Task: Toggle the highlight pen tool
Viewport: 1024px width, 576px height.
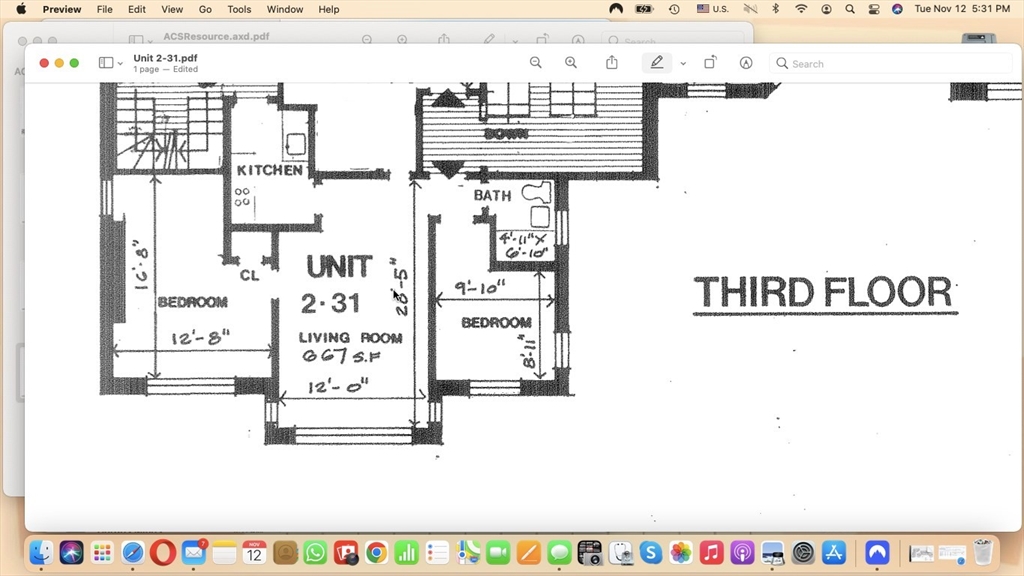Action: 657,63
